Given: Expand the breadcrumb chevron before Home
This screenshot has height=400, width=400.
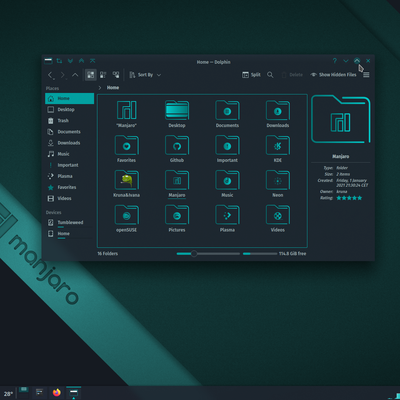Looking at the screenshot, I should coord(100,88).
